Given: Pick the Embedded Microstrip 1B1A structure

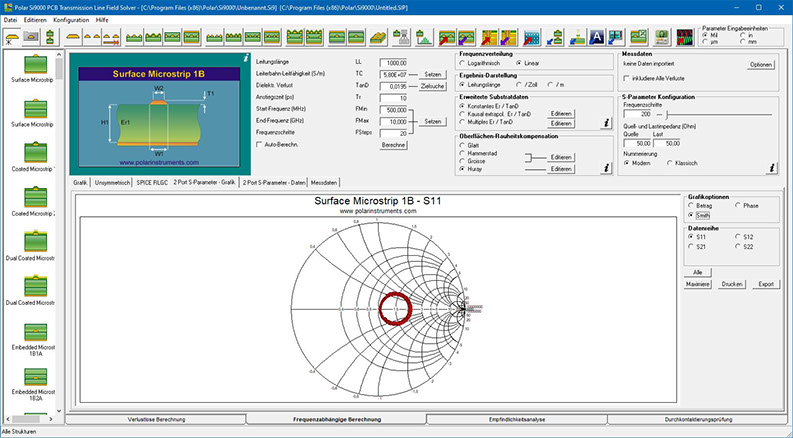Looking at the screenshot, I should click(33, 331).
